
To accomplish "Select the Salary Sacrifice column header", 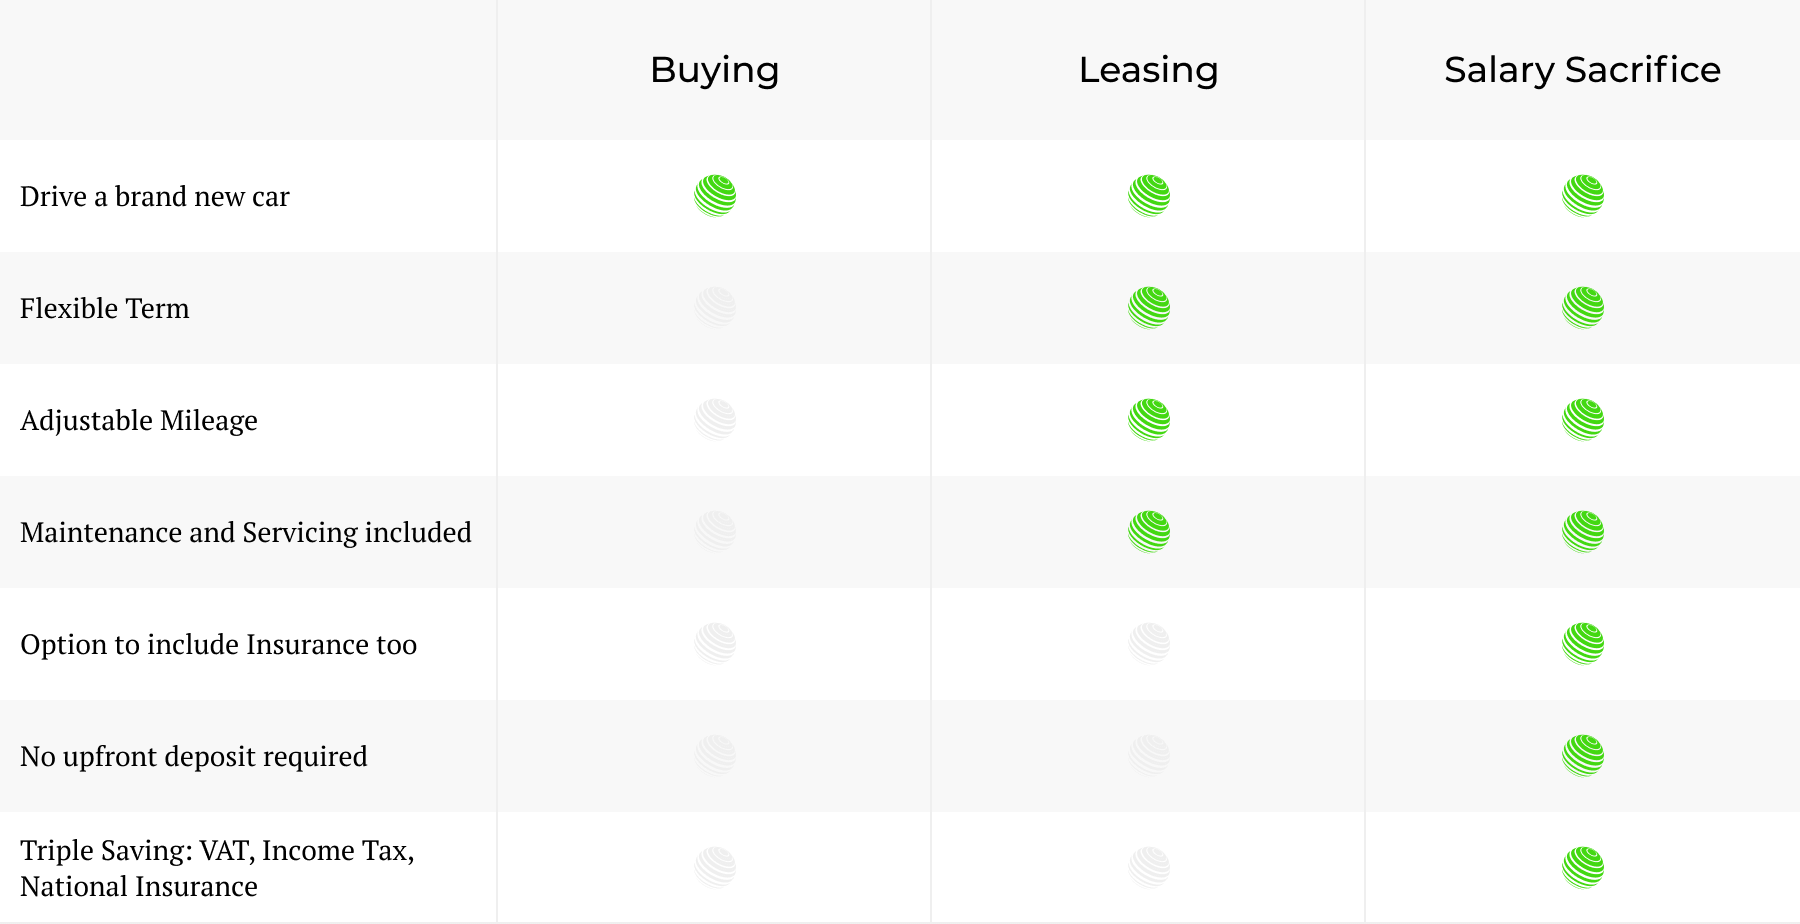I will point(1582,70).
